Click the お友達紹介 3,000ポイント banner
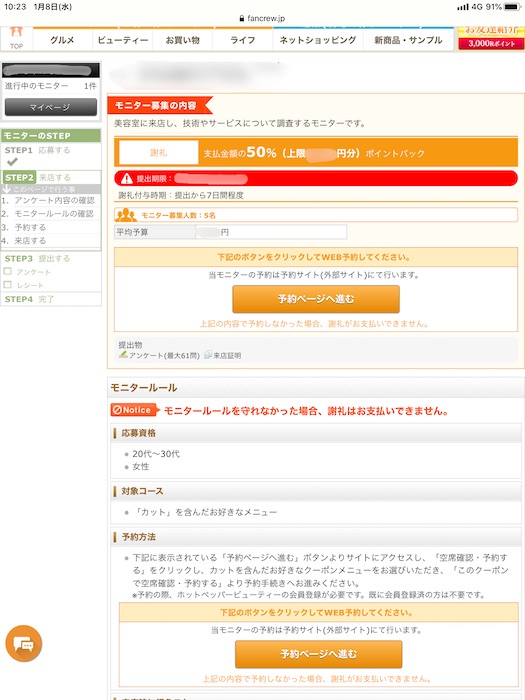 point(491,38)
